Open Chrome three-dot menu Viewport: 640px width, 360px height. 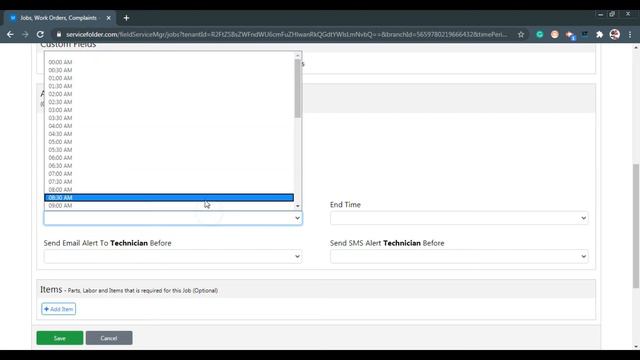630,35
